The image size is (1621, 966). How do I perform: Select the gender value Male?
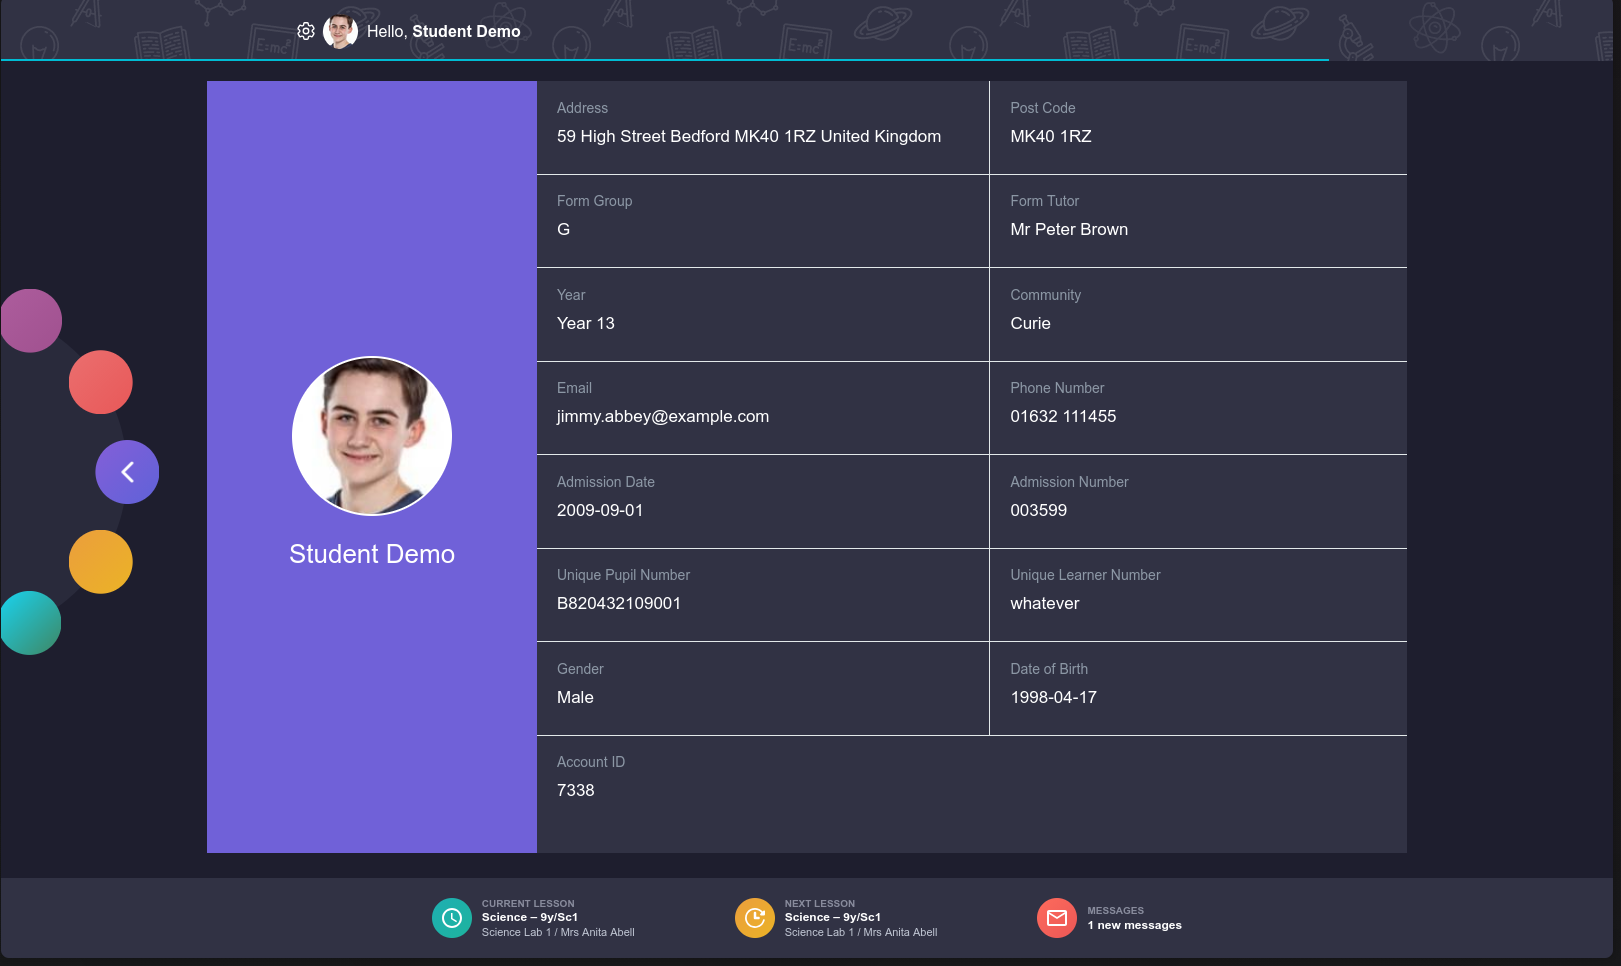pos(575,697)
